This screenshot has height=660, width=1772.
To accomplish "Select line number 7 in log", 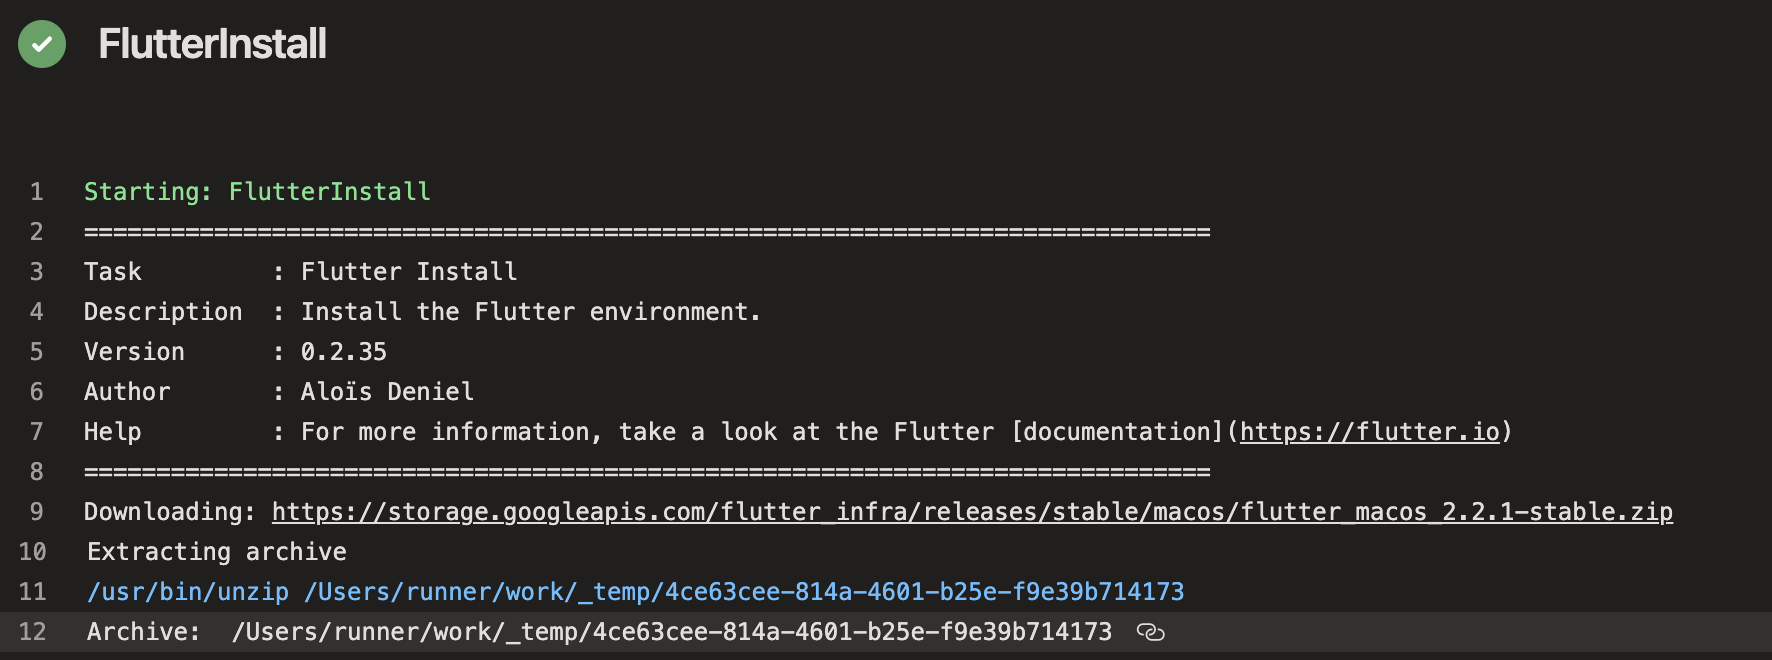I will click(36, 432).
